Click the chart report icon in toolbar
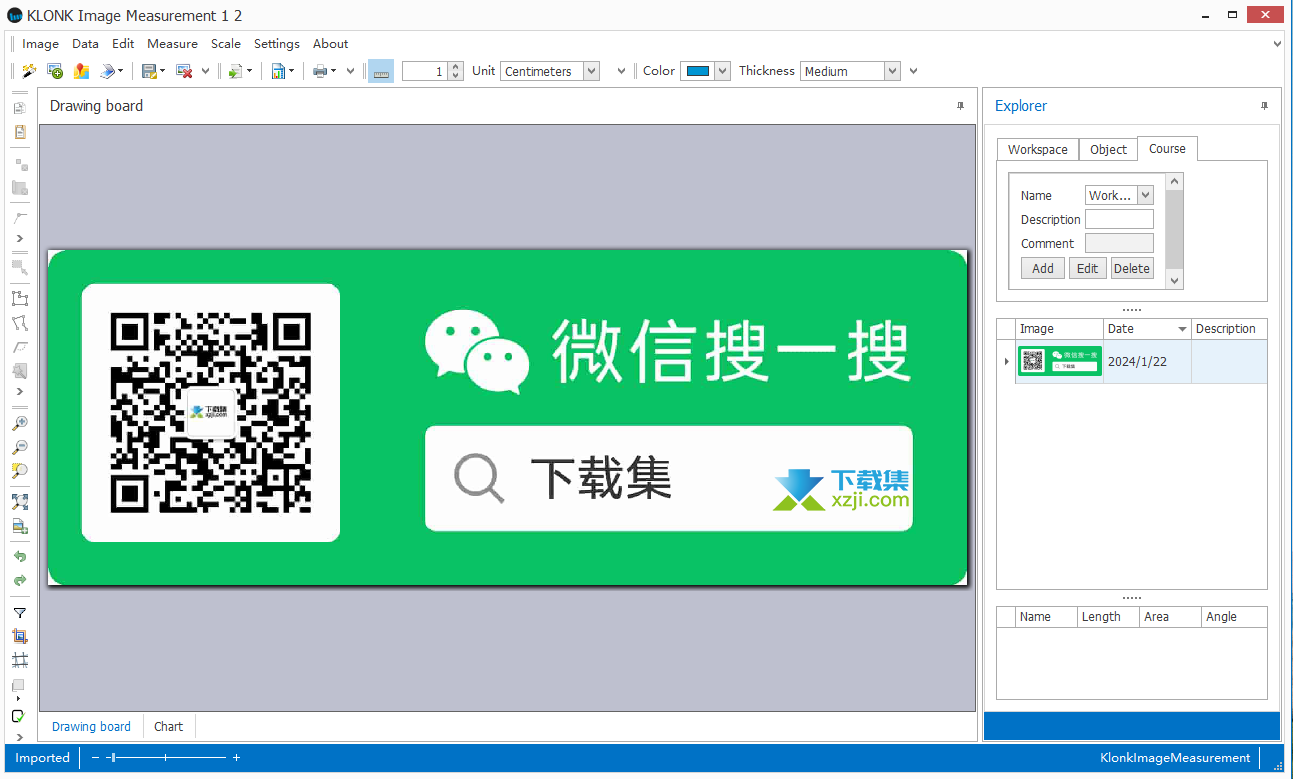The height and width of the screenshot is (779, 1293). coord(278,71)
